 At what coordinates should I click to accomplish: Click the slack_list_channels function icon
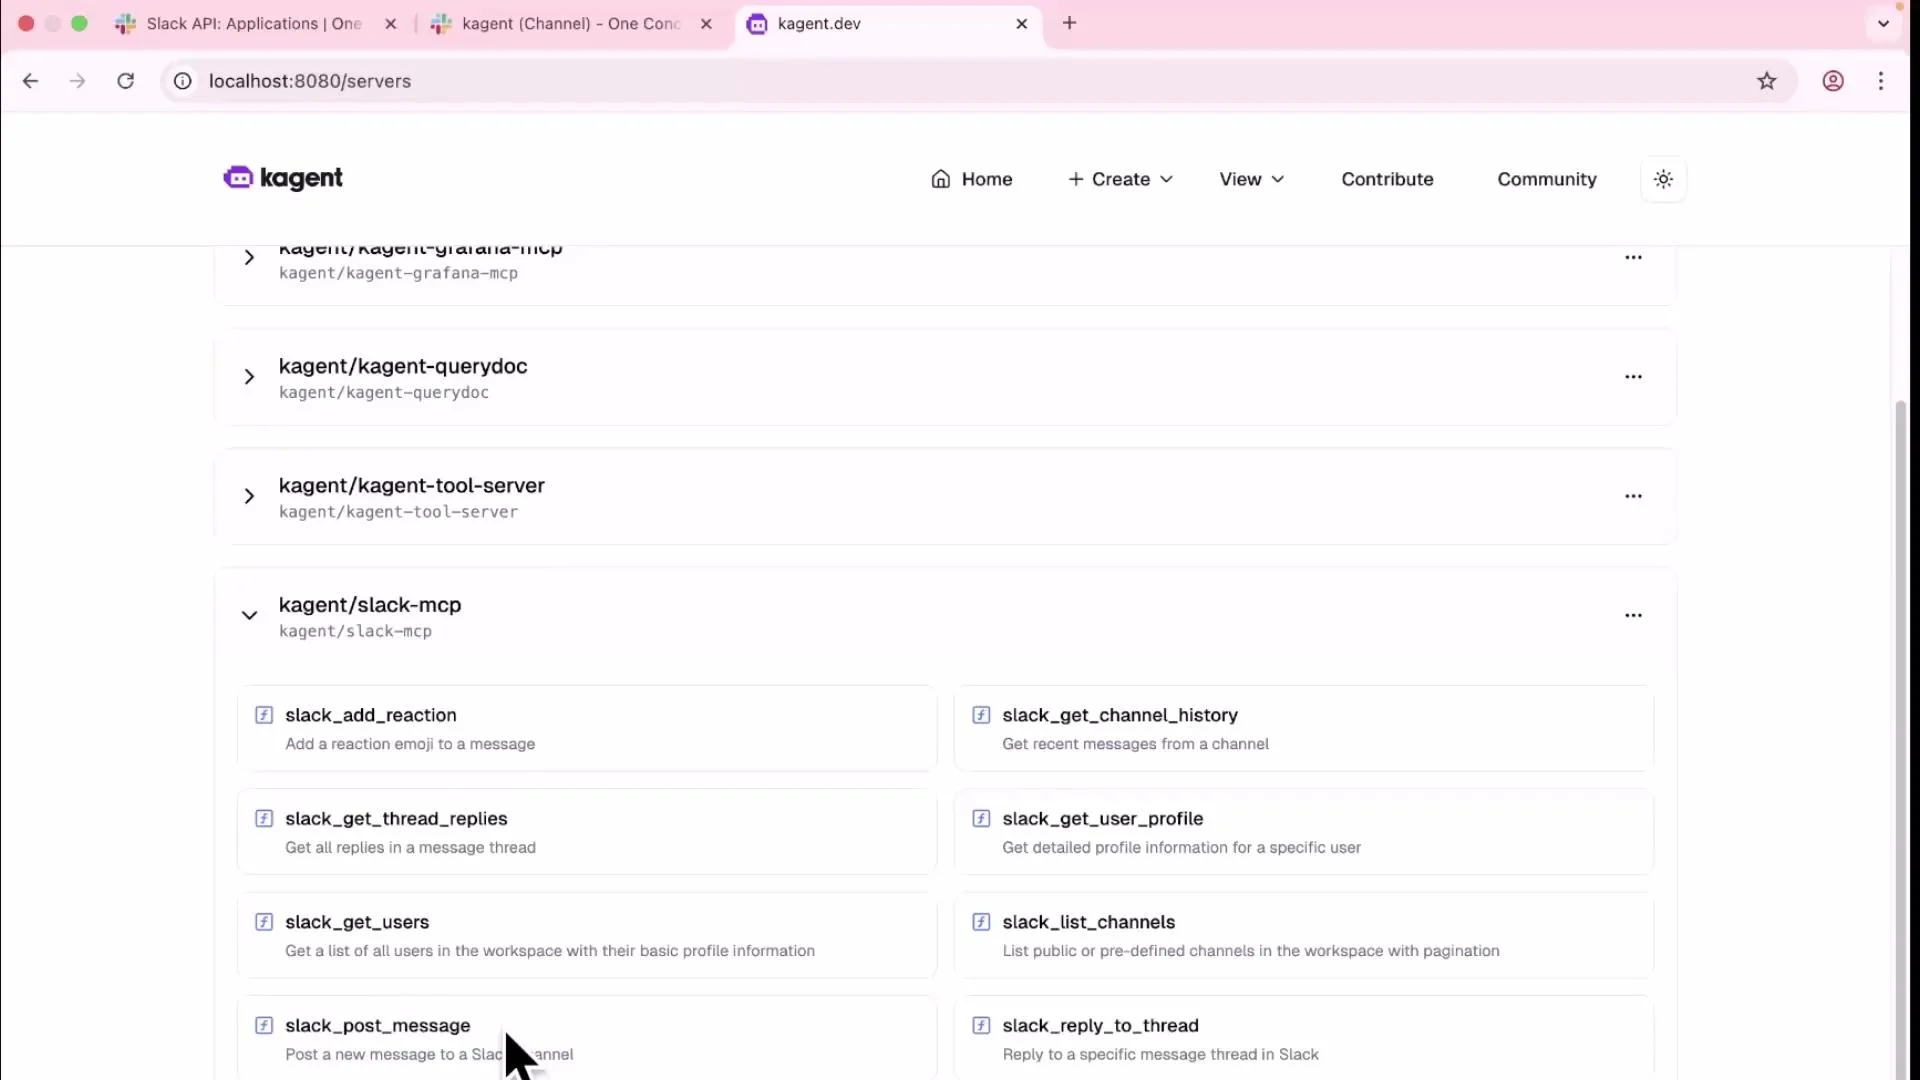(x=981, y=922)
